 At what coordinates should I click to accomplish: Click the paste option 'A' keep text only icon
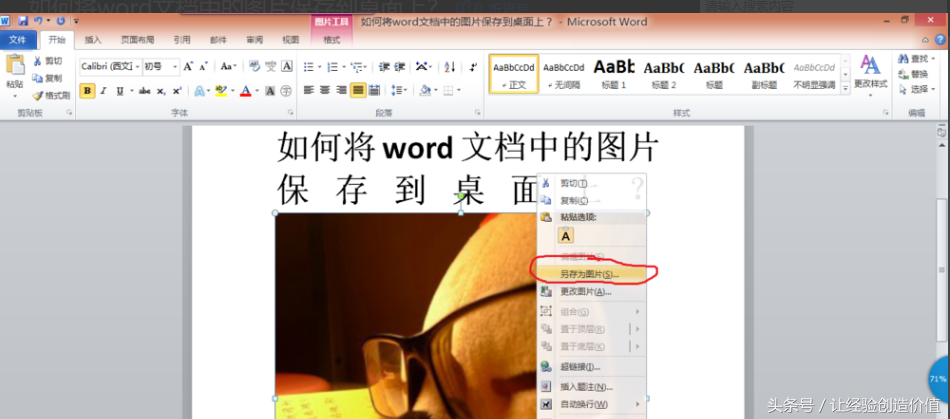[x=566, y=236]
